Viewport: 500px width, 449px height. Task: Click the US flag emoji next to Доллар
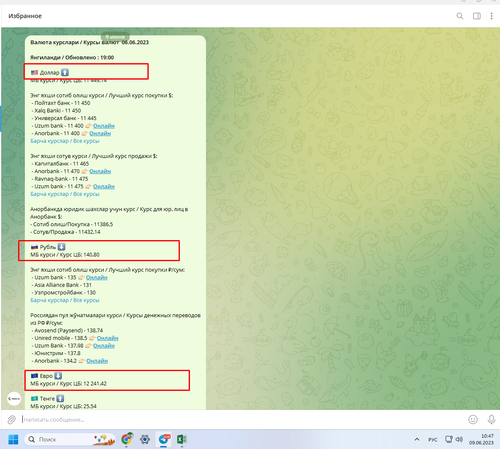[34, 72]
